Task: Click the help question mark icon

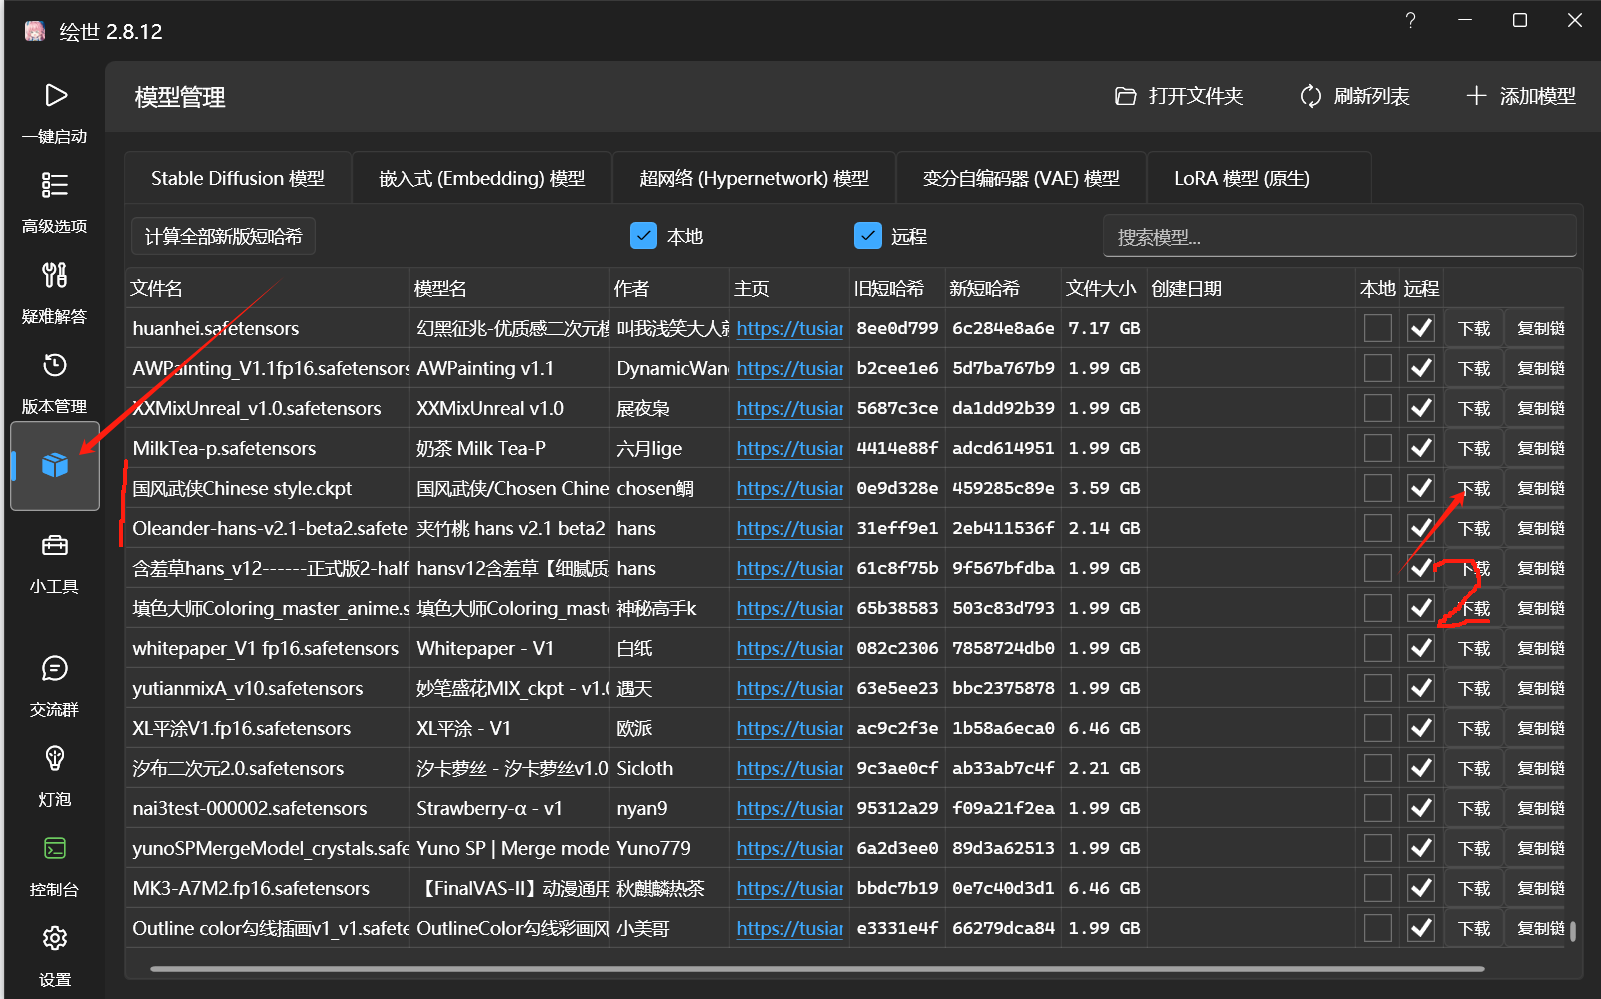Action: 1410,20
